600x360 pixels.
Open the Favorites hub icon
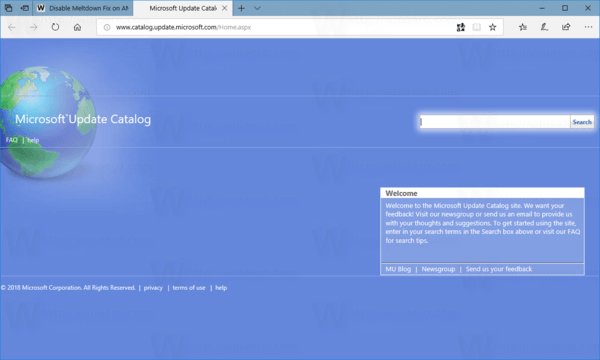click(523, 27)
